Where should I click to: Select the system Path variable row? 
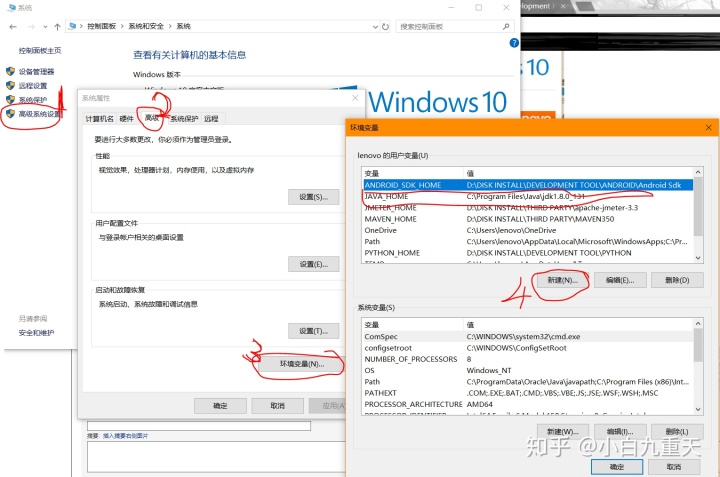click(528, 382)
